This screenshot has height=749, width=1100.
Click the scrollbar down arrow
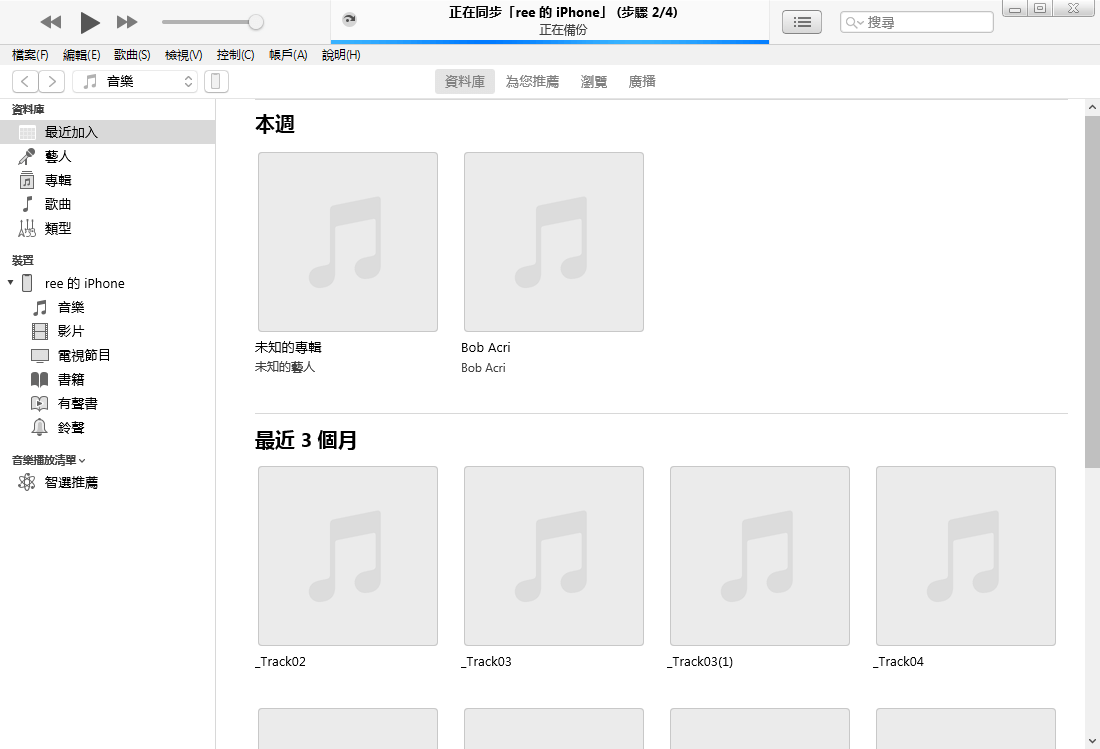(1092, 741)
